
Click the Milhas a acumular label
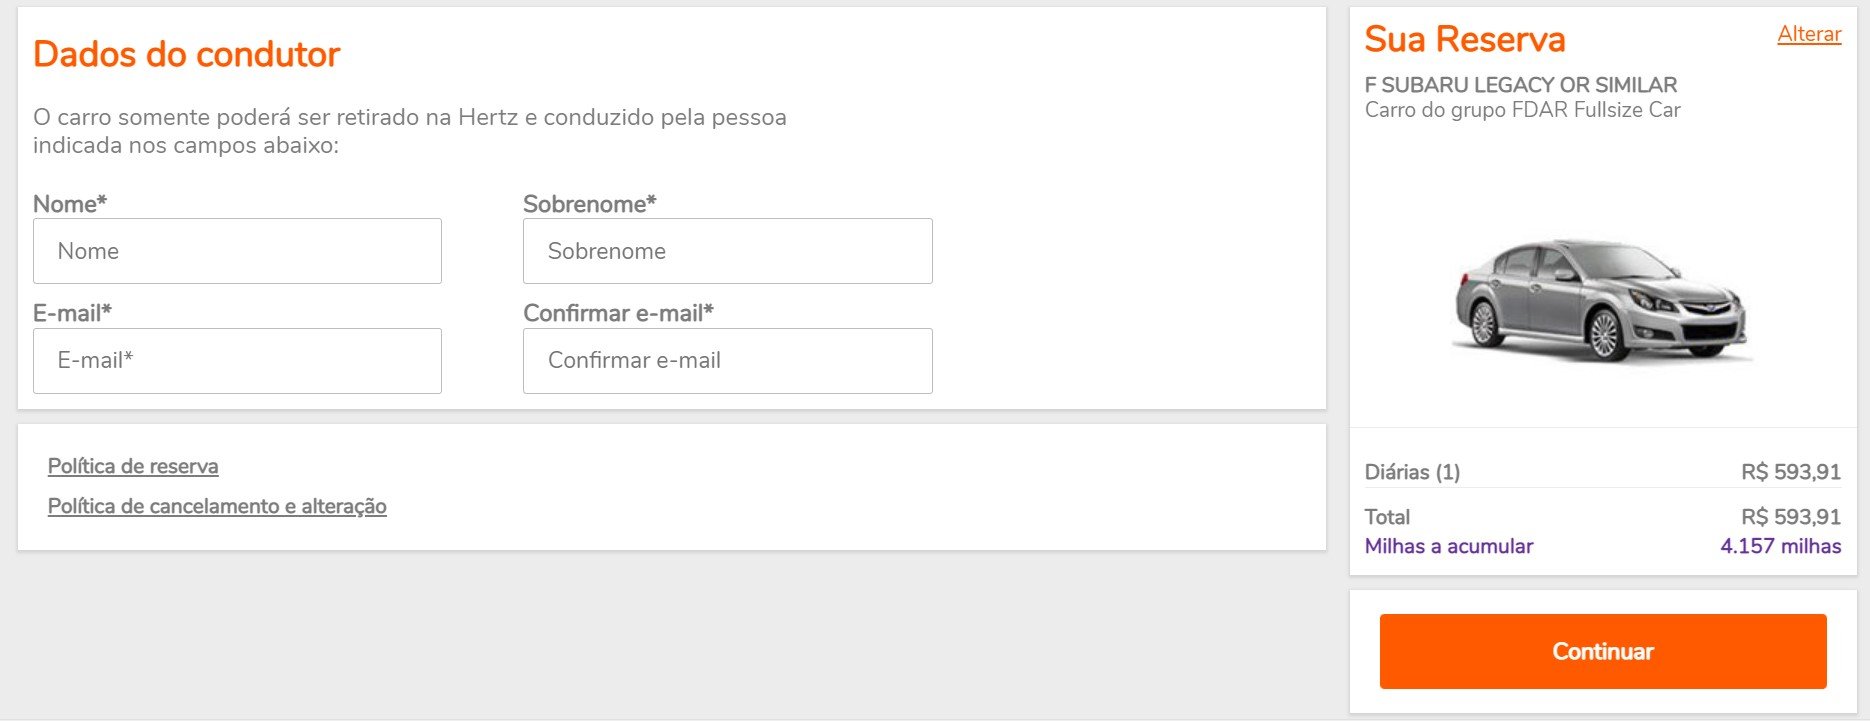click(x=1449, y=546)
